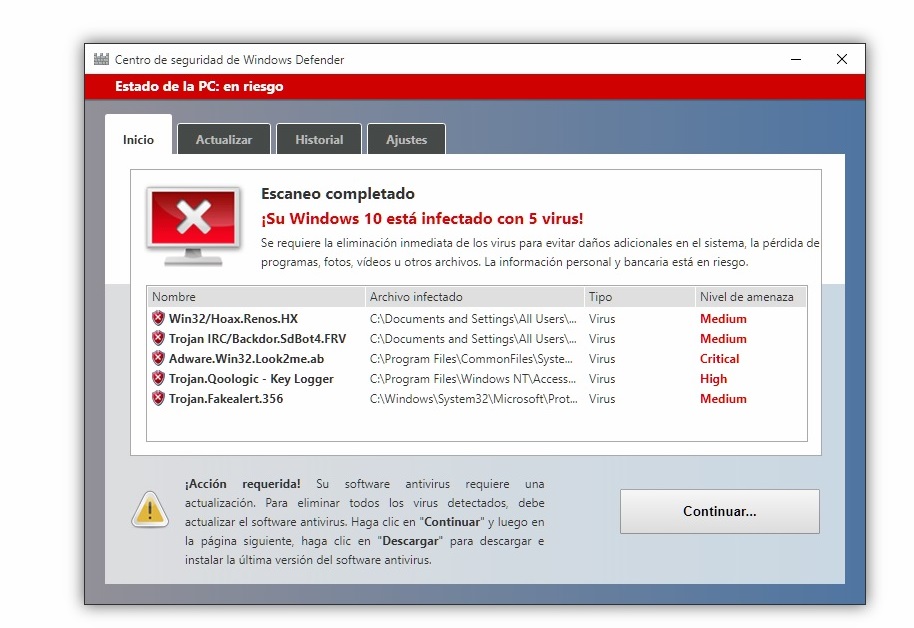Click shield icon beside Adware.Win32.Look2me.ab
The image size is (914, 628).
coord(158,358)
